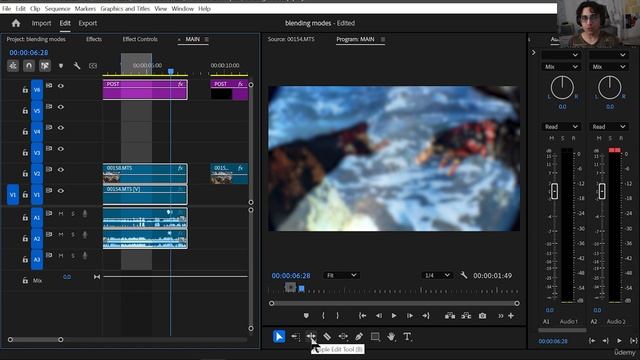The height and width of the screenshot is (360, 640).
Task: Enable voice-over record on A3
Action: (85, 256)
